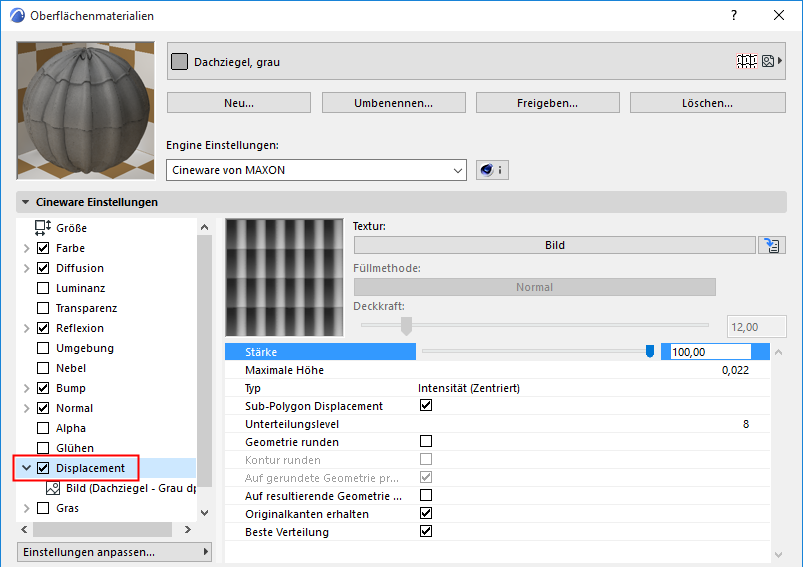Enable the Gras channel checkbox

pyautogui.click(x=43, y=508)
